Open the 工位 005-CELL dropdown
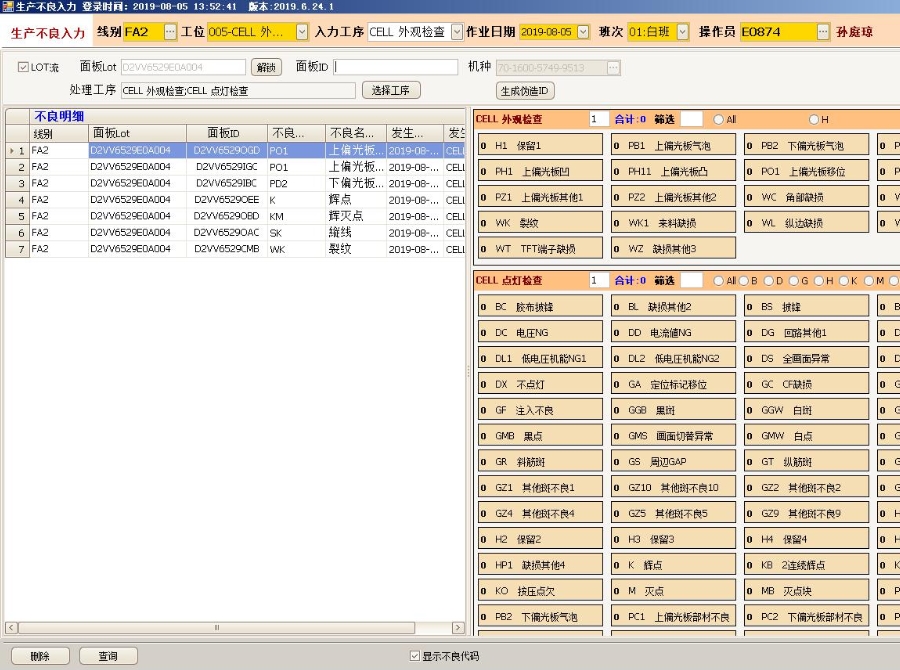The height and width of the screenshot is (670, 900). pos(301,32)
